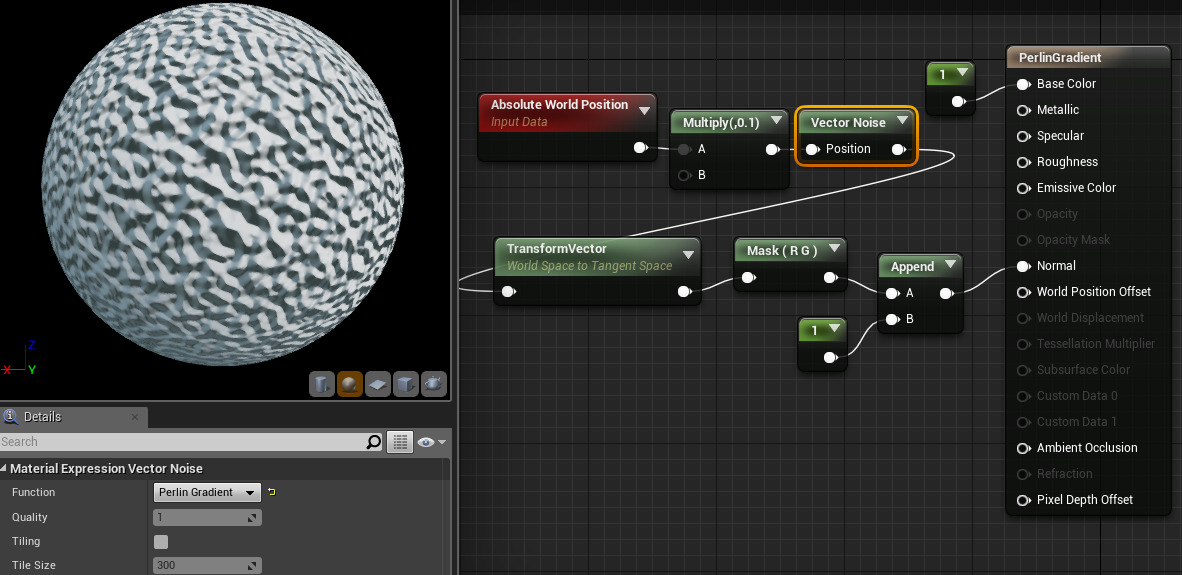Expand the TransformVector node chevron

tap(688, 255)
